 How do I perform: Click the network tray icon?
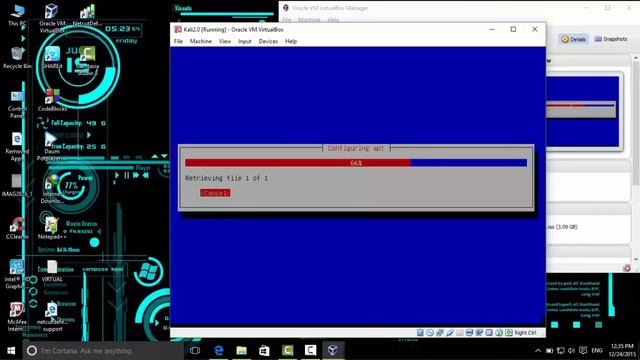pyautogui.click(x=561, y=351)
